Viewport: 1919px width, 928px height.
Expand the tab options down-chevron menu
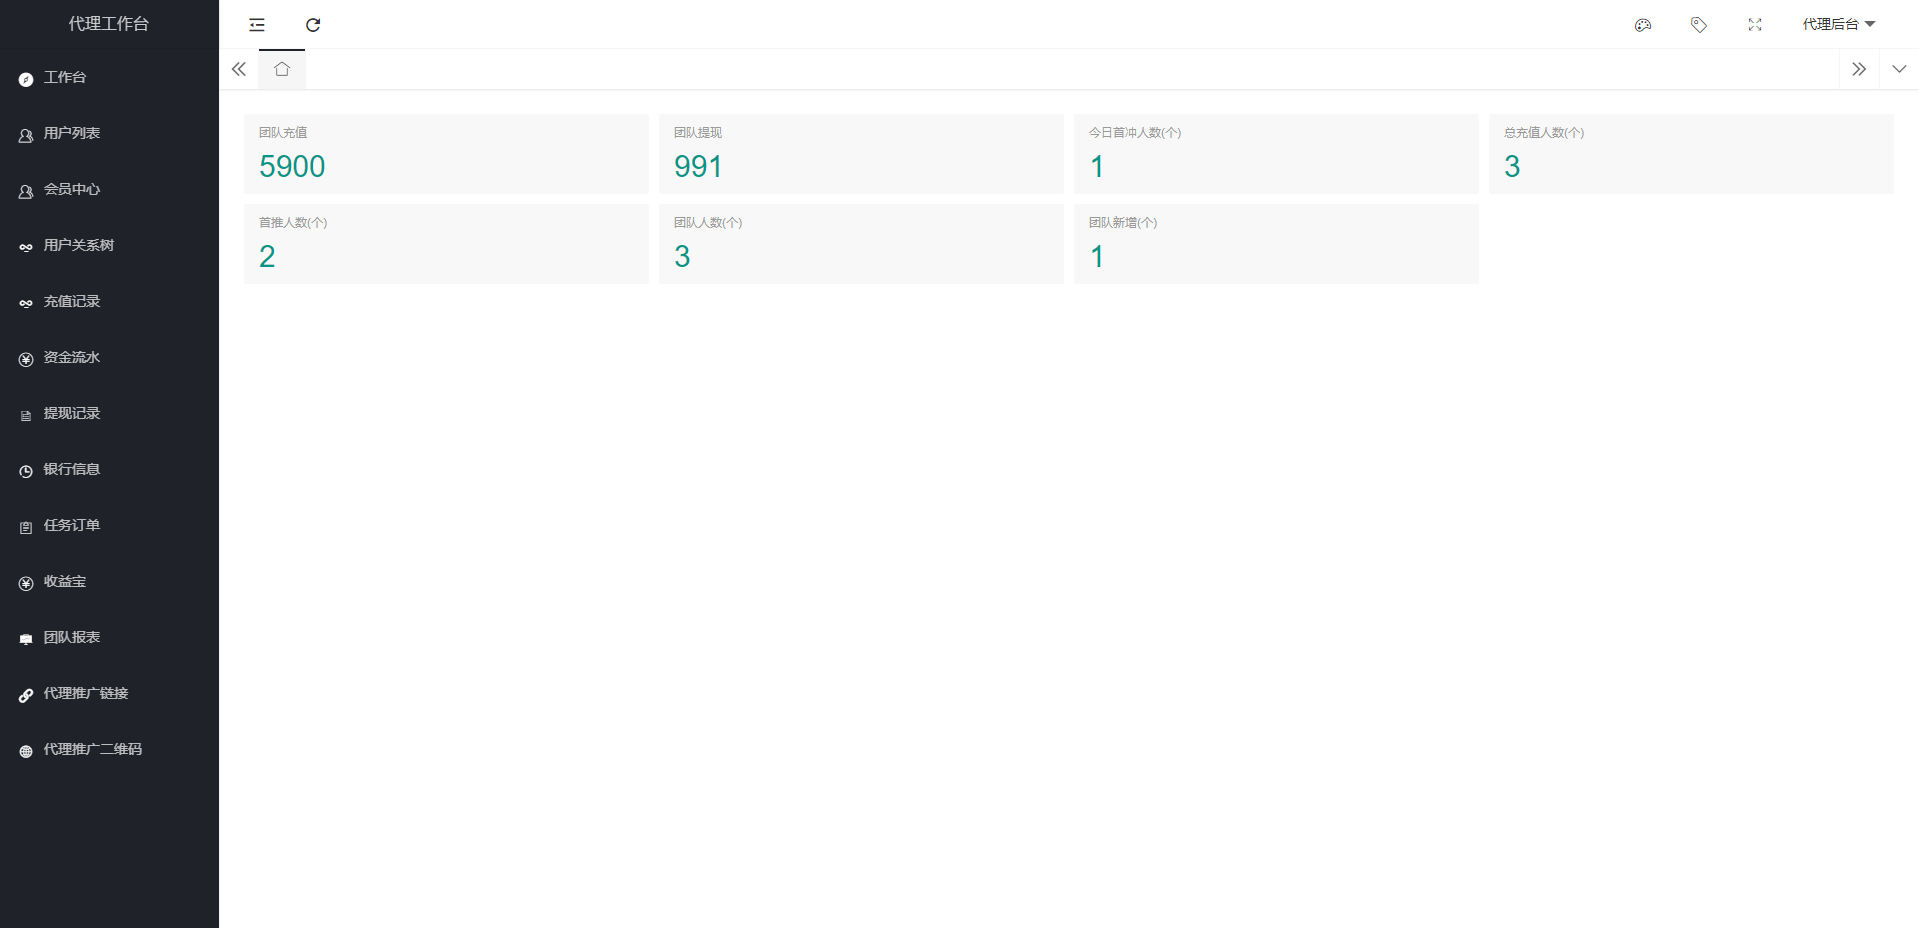[1898, 69]
